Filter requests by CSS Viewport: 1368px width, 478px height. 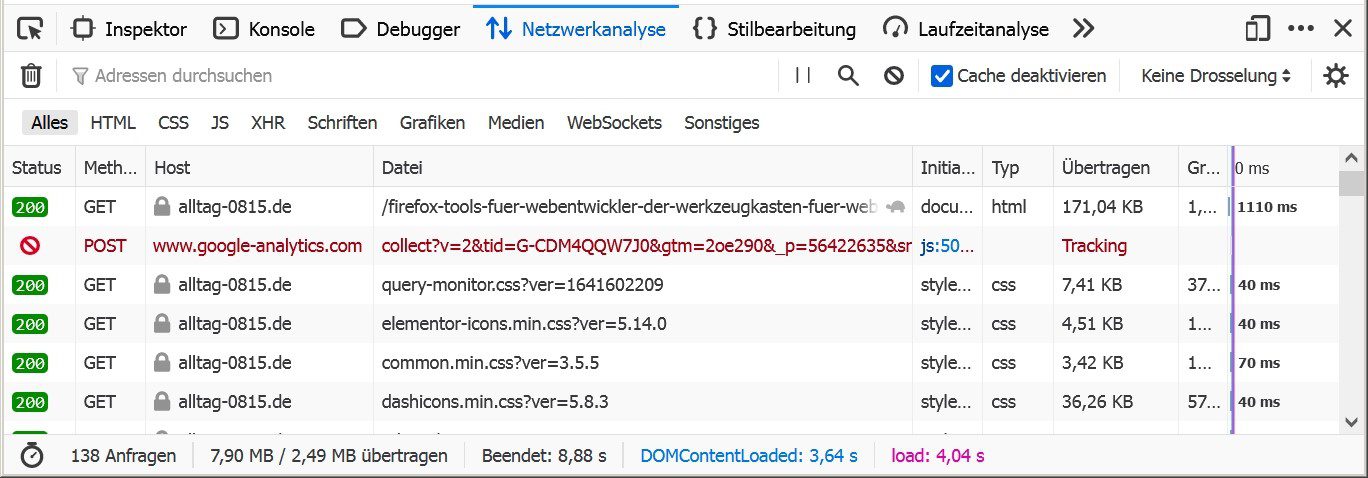tap(173, 123)
